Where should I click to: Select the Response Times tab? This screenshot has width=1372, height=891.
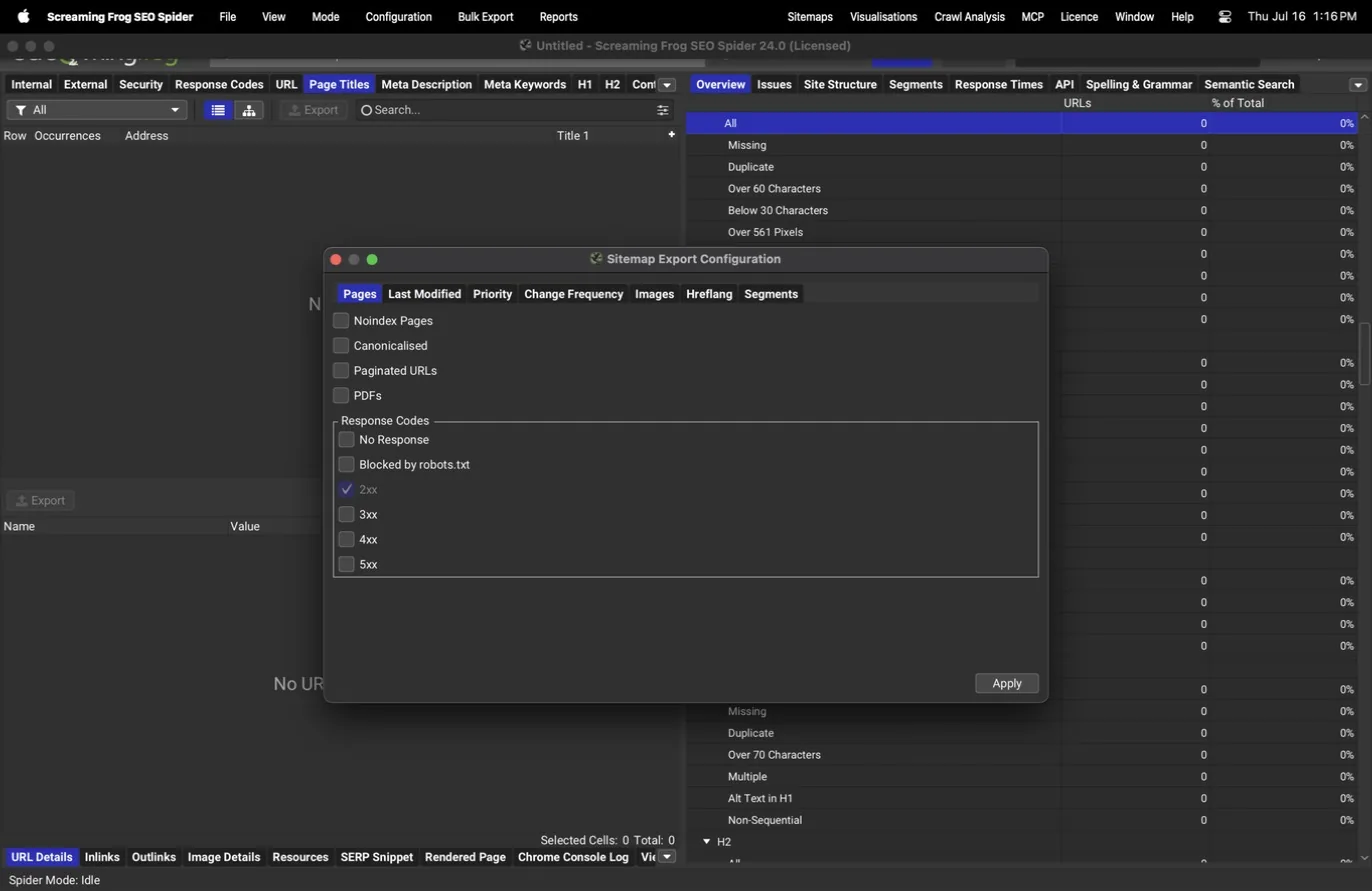click(998, 85)
